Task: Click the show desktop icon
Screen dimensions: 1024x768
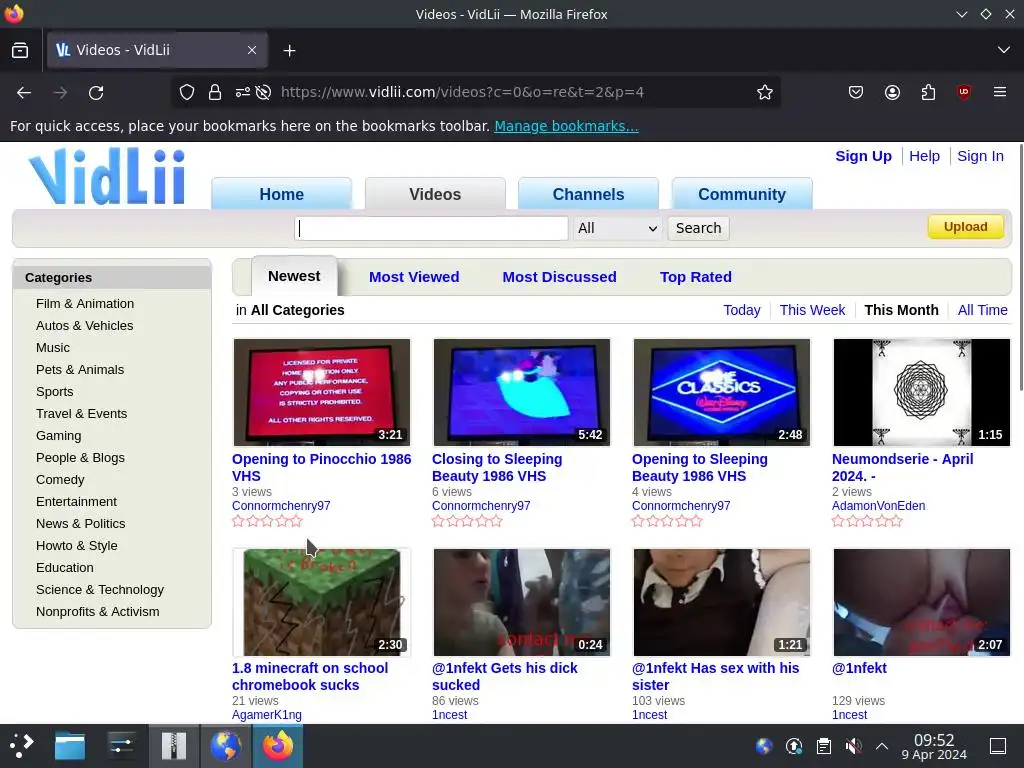Action: (998, 746)
